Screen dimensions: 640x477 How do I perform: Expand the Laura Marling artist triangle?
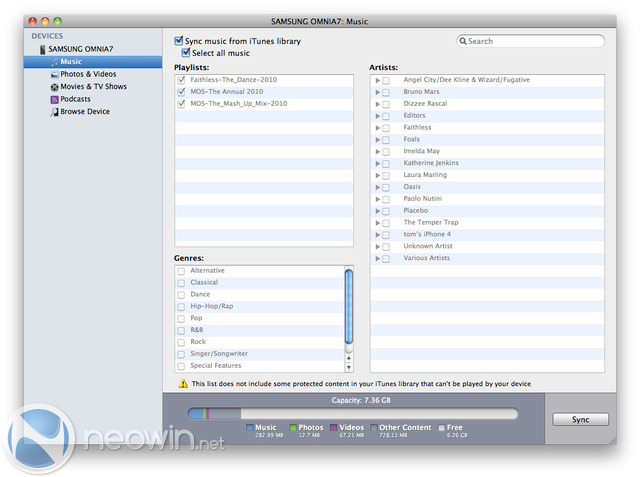(x=378, y=175)
